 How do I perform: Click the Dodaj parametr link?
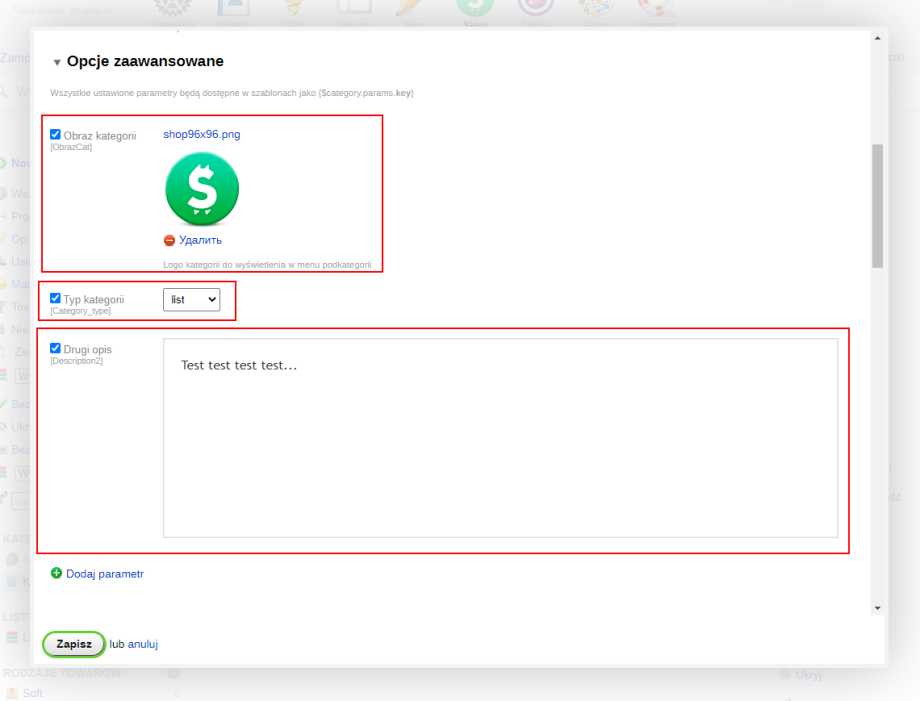pos(105,574)
